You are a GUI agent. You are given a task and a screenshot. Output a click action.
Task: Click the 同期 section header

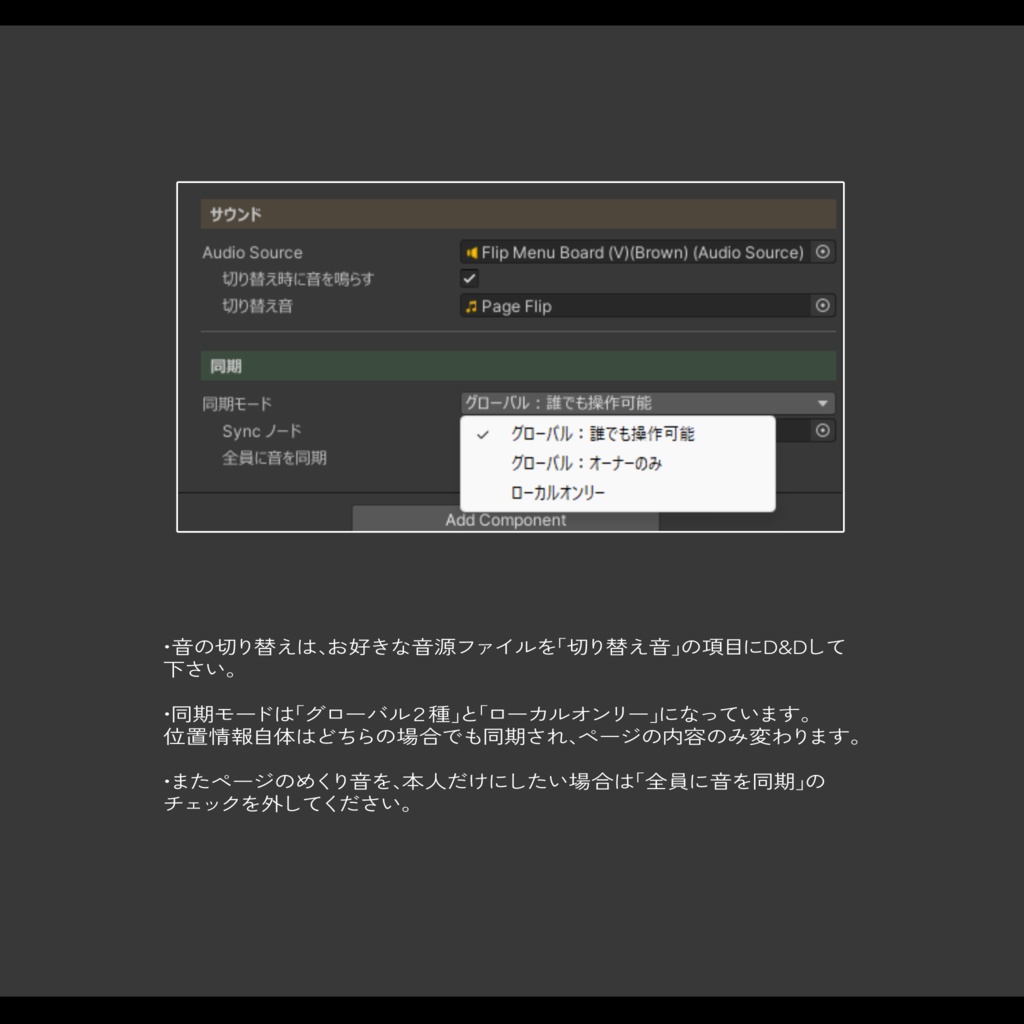pos(518,366)
